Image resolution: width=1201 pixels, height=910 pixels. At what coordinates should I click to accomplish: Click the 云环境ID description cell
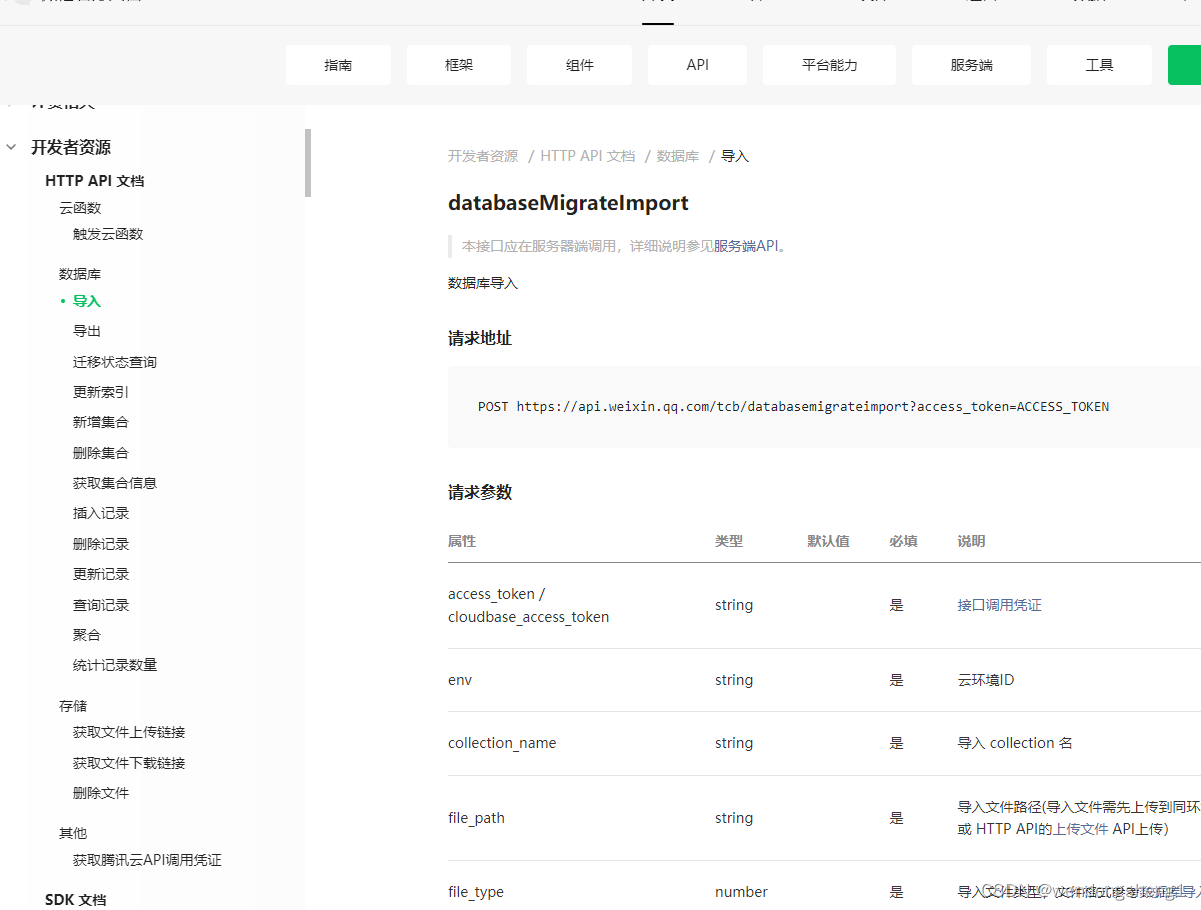(x=986, y=680)
